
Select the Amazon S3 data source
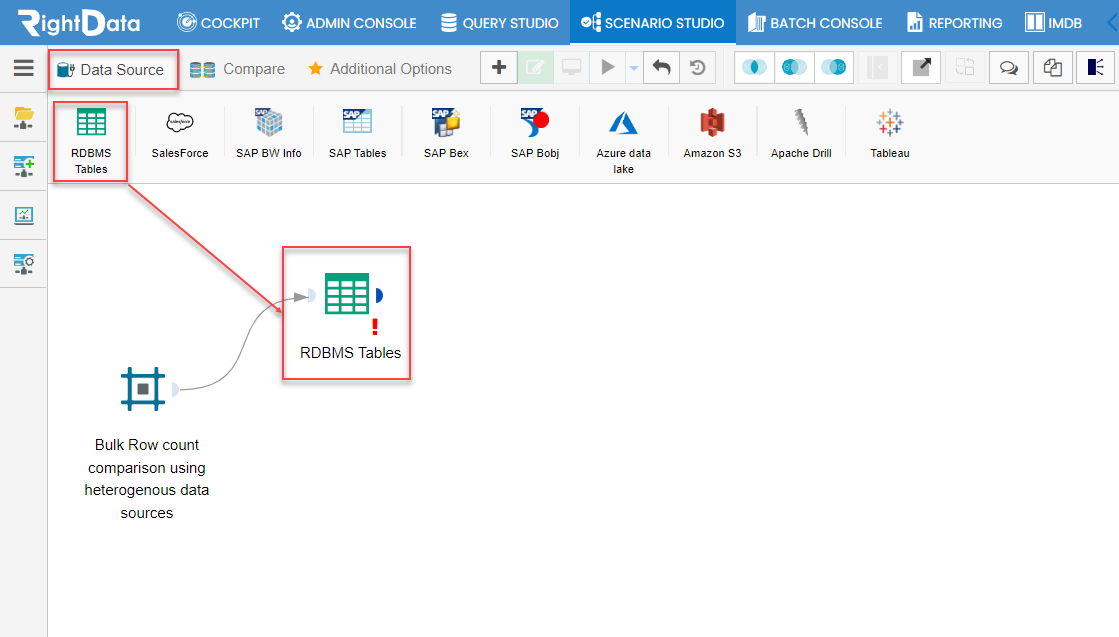point(712,134)
